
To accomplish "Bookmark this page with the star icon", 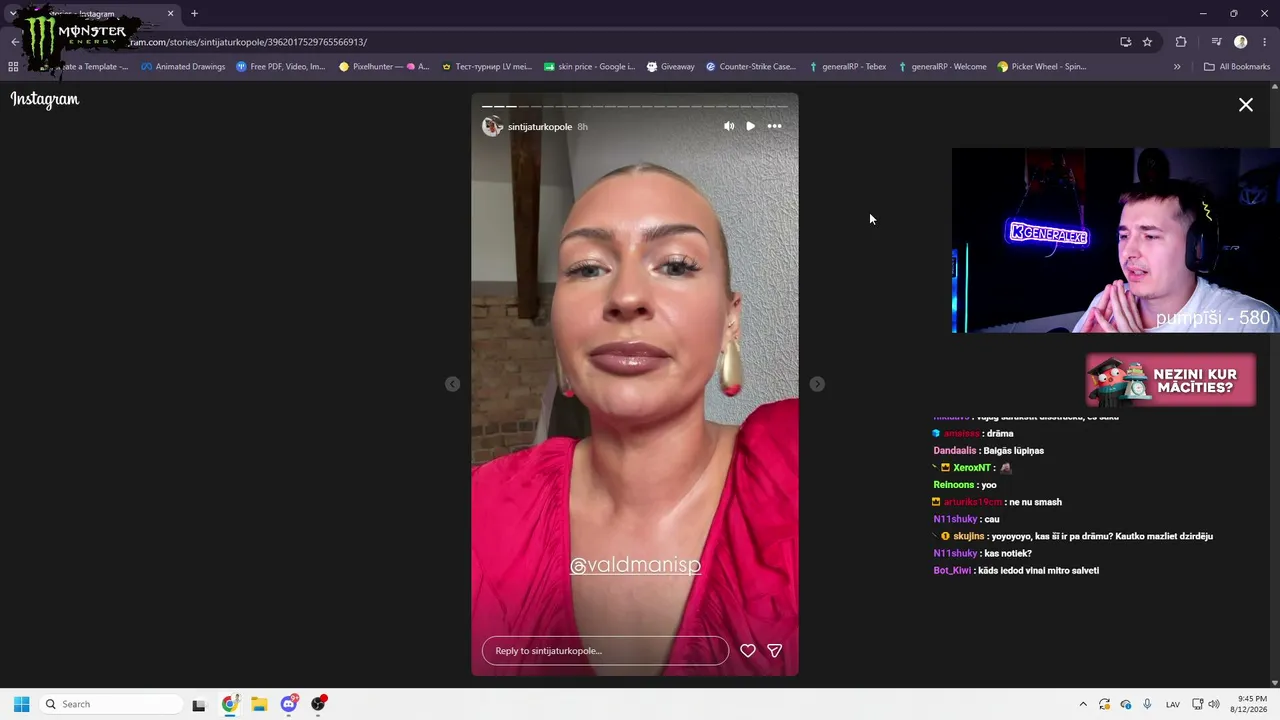I will click(1147, 42).
